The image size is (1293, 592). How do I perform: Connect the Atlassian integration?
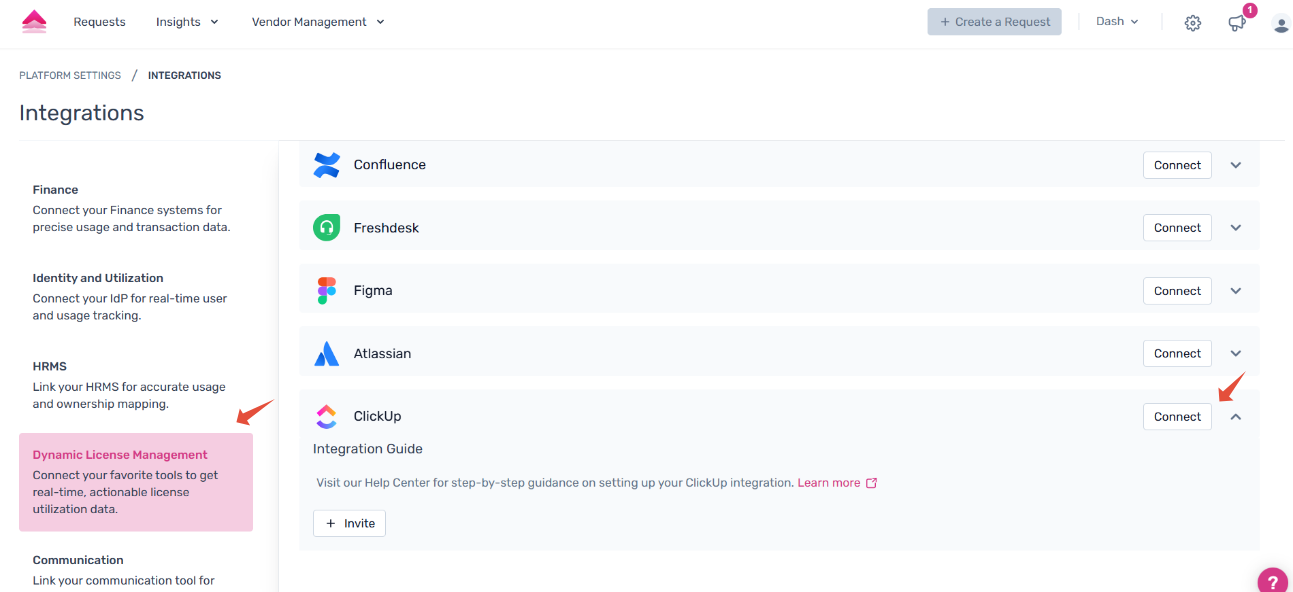tap(1177, 353)
